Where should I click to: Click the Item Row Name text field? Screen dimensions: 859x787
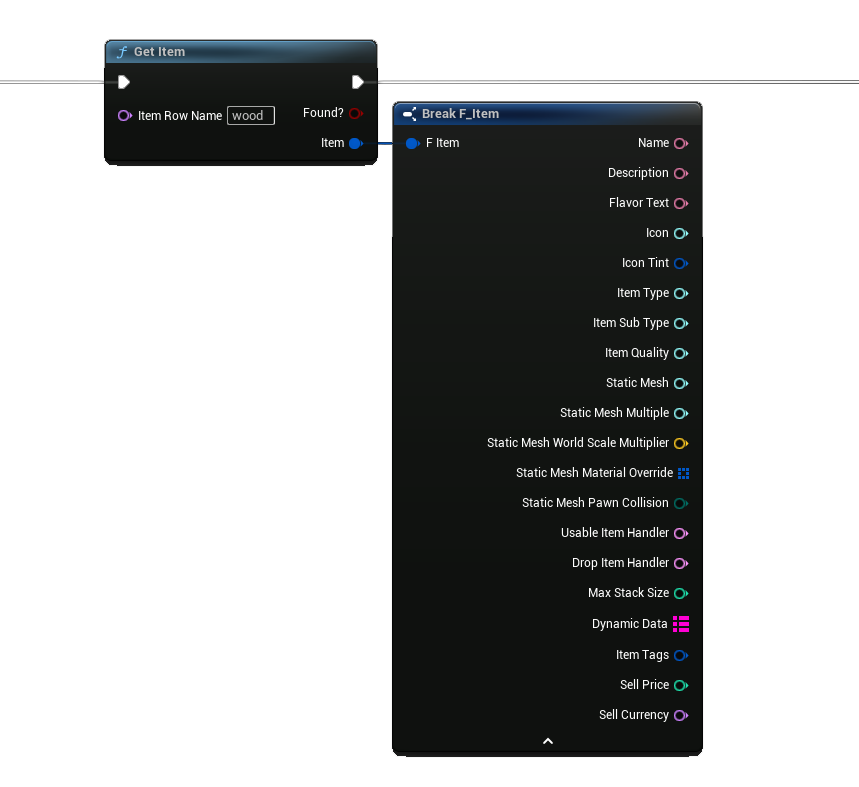click(x=250, y=115)
